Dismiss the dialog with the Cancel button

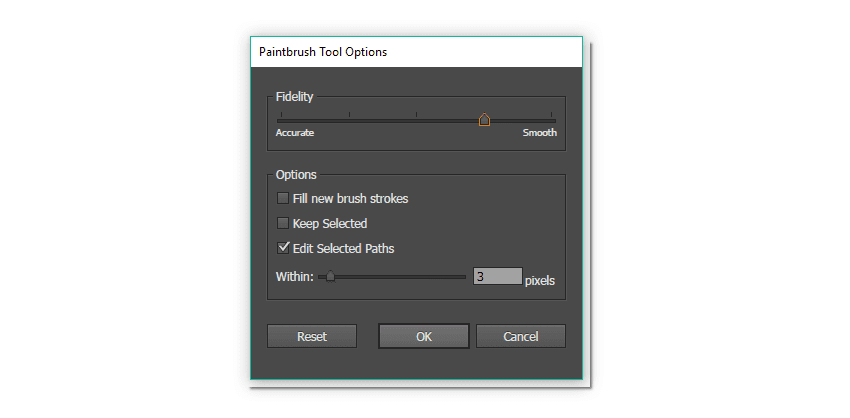coord(520,337)
